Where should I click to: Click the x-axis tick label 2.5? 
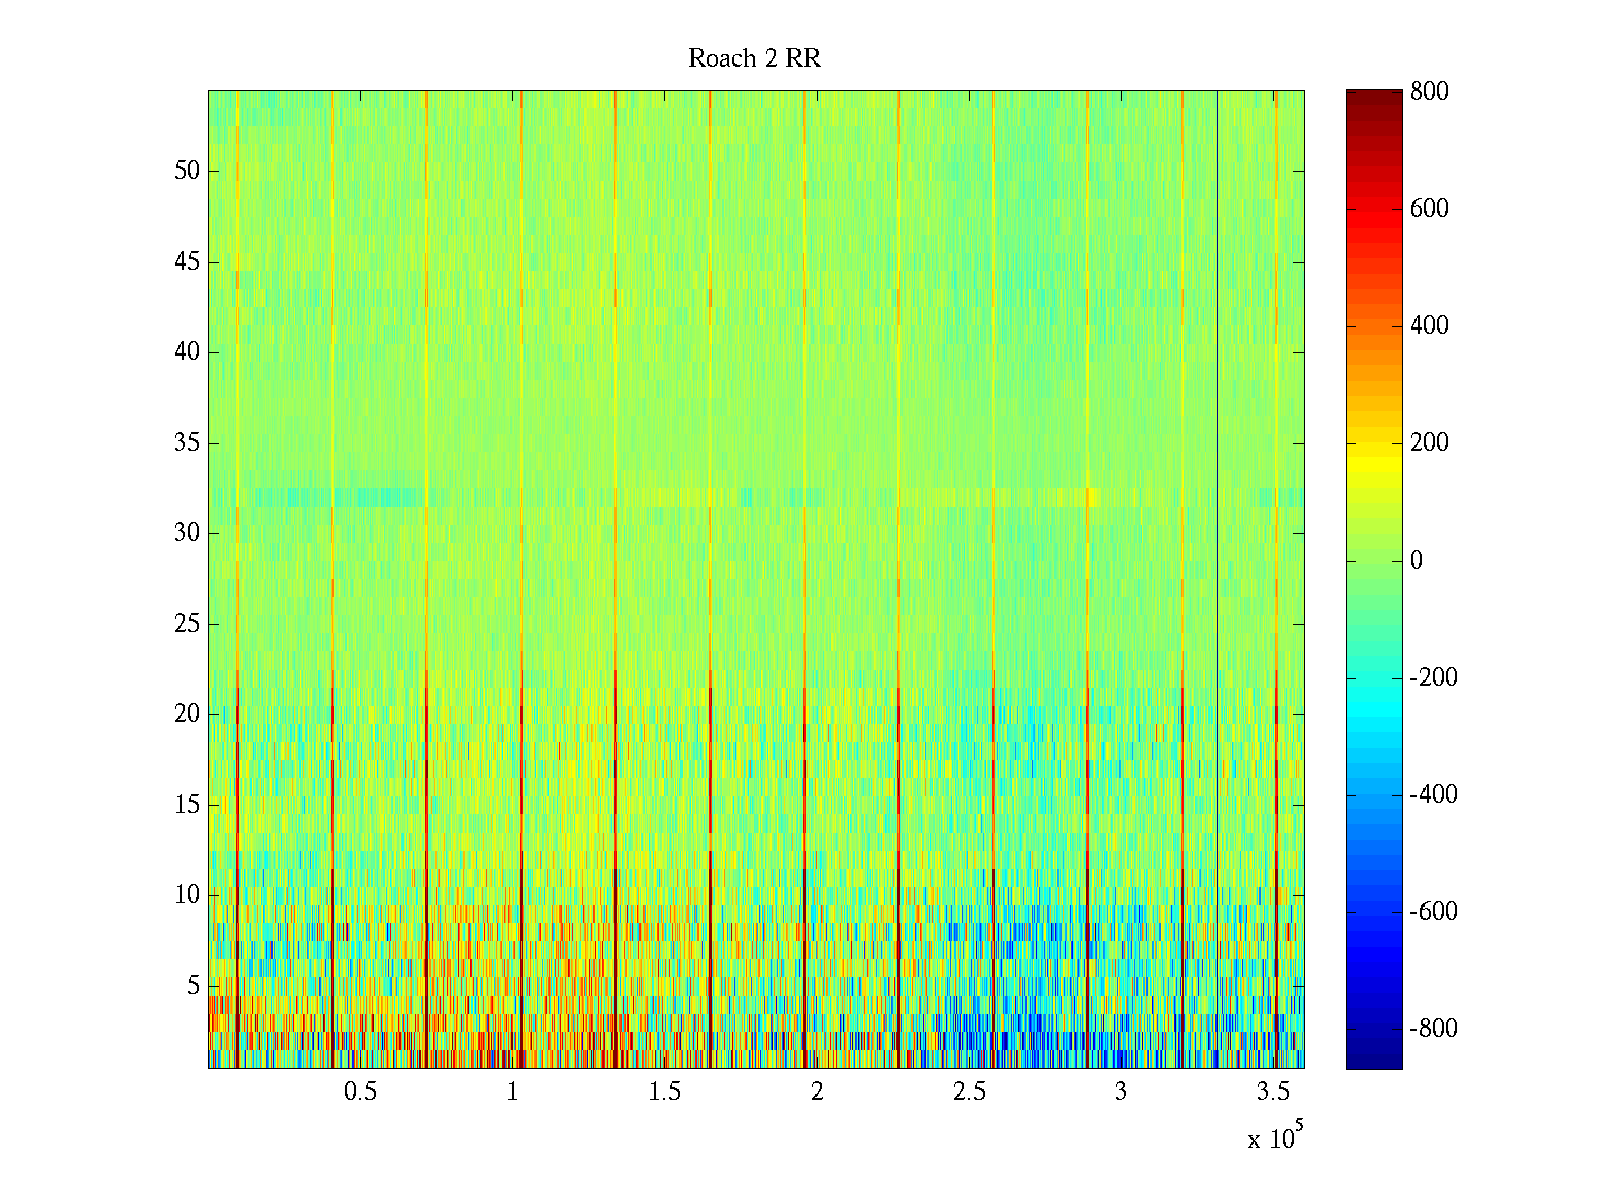pyautogui.click(x=969, y=1092)
